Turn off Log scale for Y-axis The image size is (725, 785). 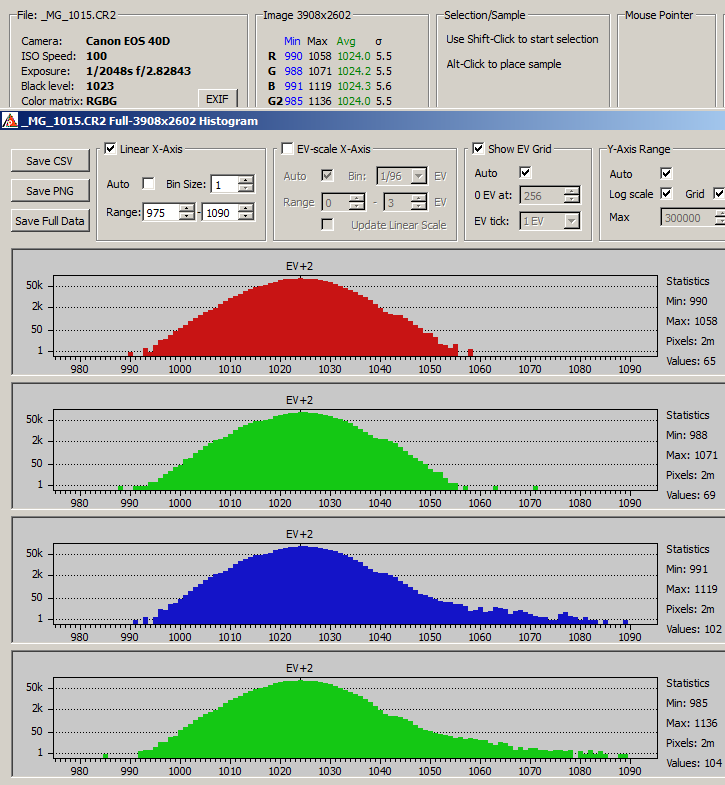667,194
